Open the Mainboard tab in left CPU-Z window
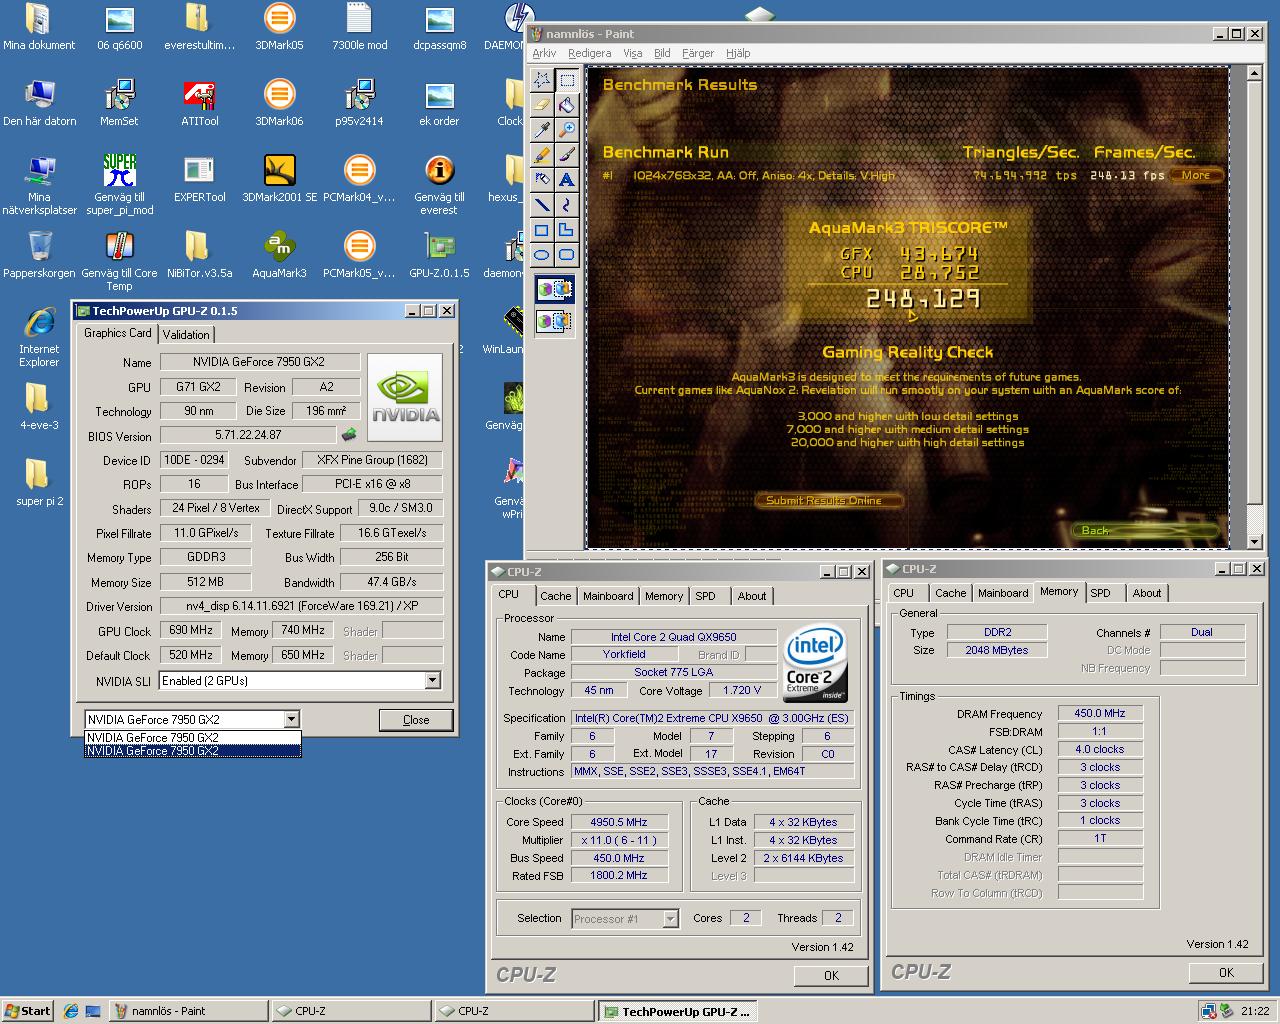The height and width of the screenshot is (1024, 1280). click(608, 596)
